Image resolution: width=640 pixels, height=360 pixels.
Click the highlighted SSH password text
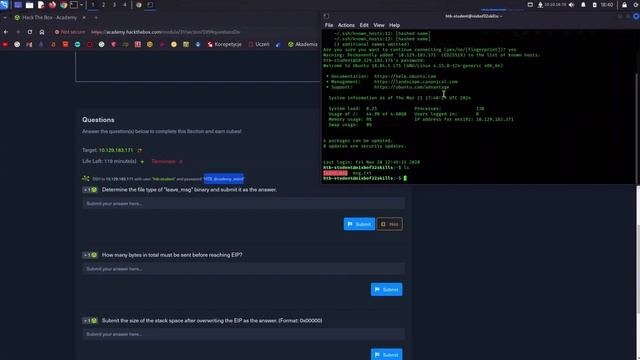224,179
